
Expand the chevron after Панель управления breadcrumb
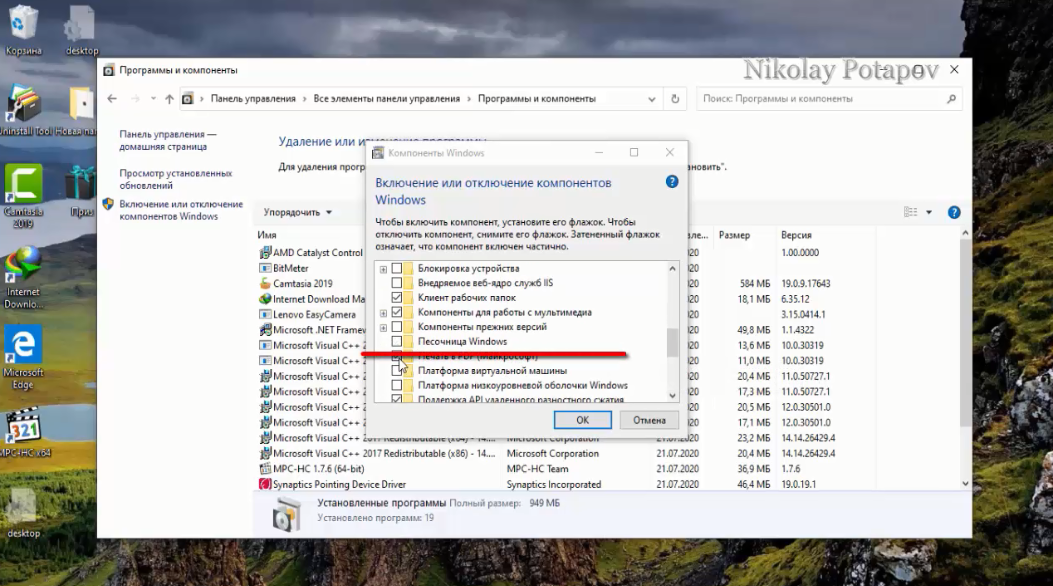(304, 99)
